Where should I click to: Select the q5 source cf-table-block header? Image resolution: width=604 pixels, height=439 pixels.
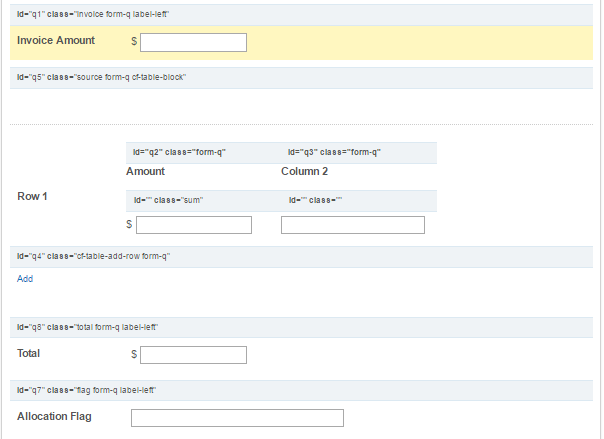pos(300,77)
